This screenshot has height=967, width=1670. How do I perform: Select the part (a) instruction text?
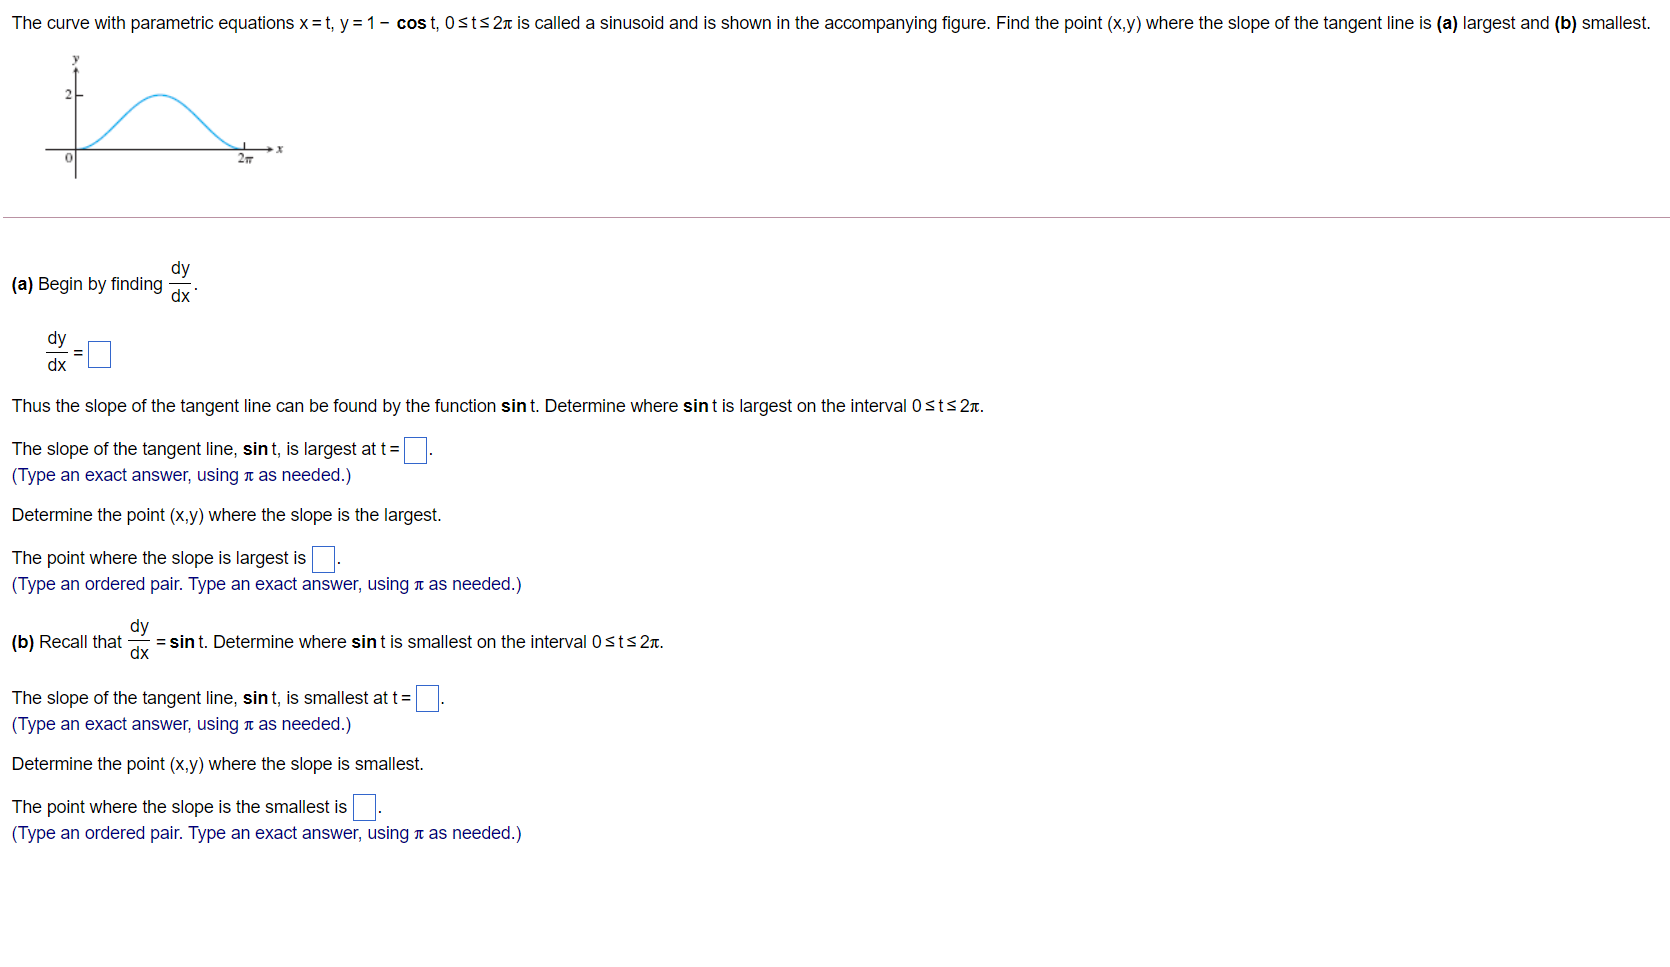(100, 284)
